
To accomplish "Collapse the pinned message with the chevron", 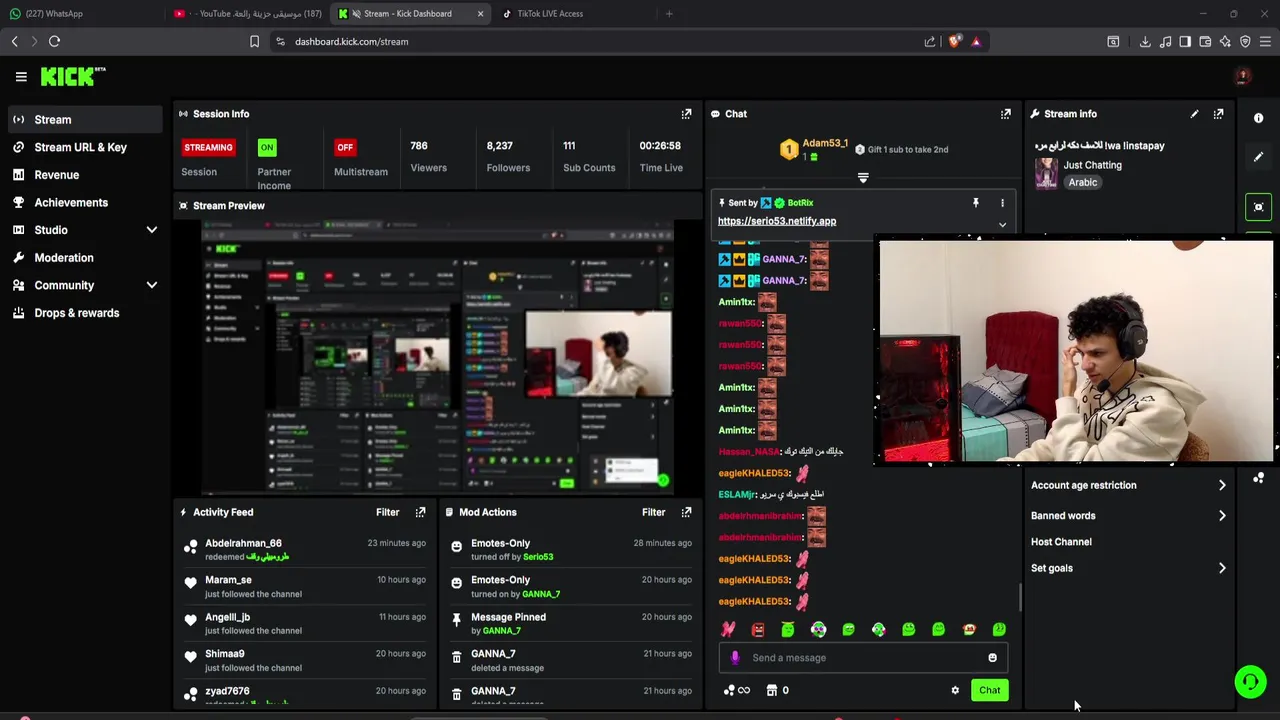I will (x=1002, y=225).
